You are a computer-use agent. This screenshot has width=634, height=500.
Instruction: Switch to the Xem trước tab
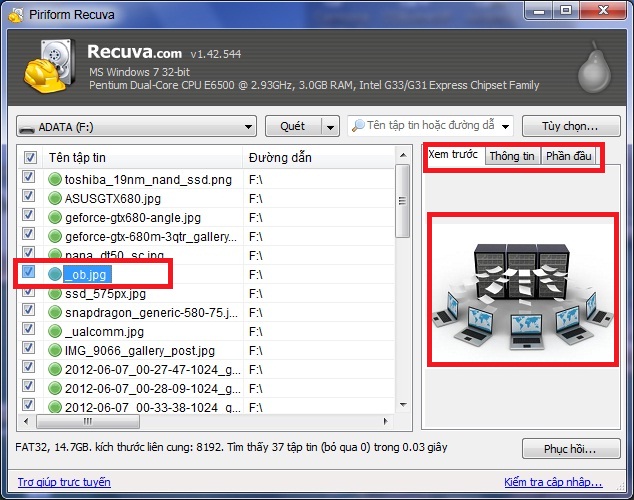pos(453,154)
